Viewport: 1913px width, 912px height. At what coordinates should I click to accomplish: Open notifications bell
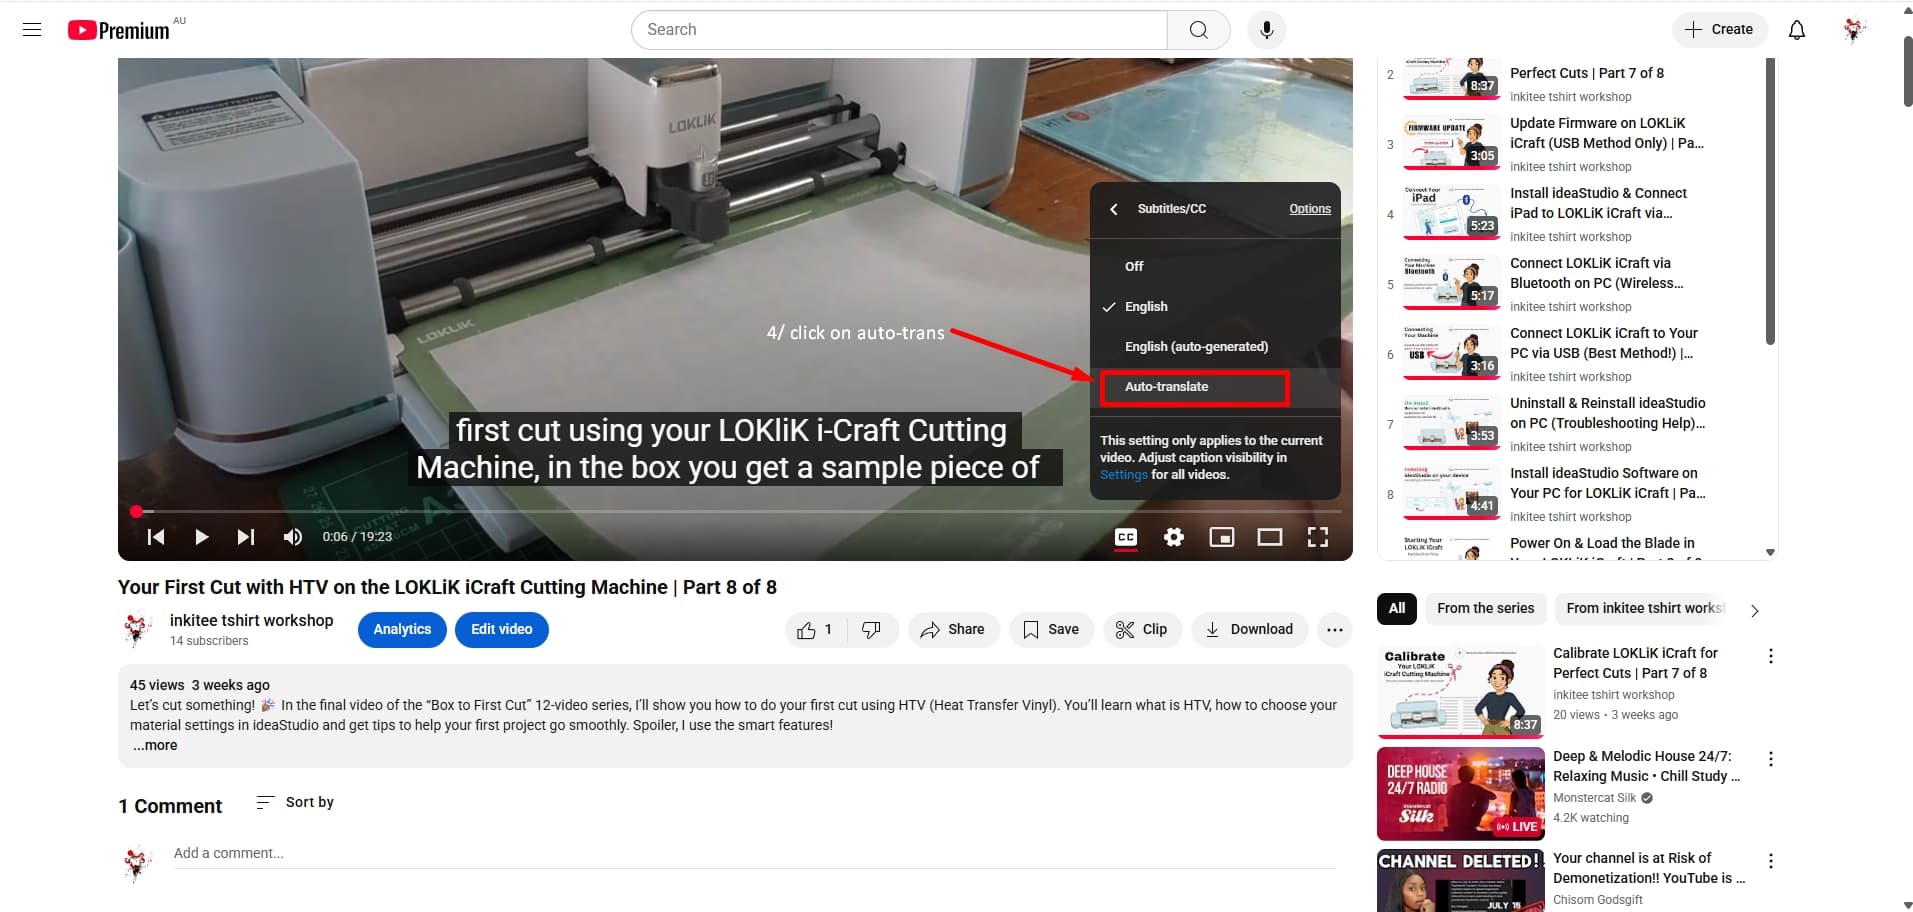[x=1796, y=30]
